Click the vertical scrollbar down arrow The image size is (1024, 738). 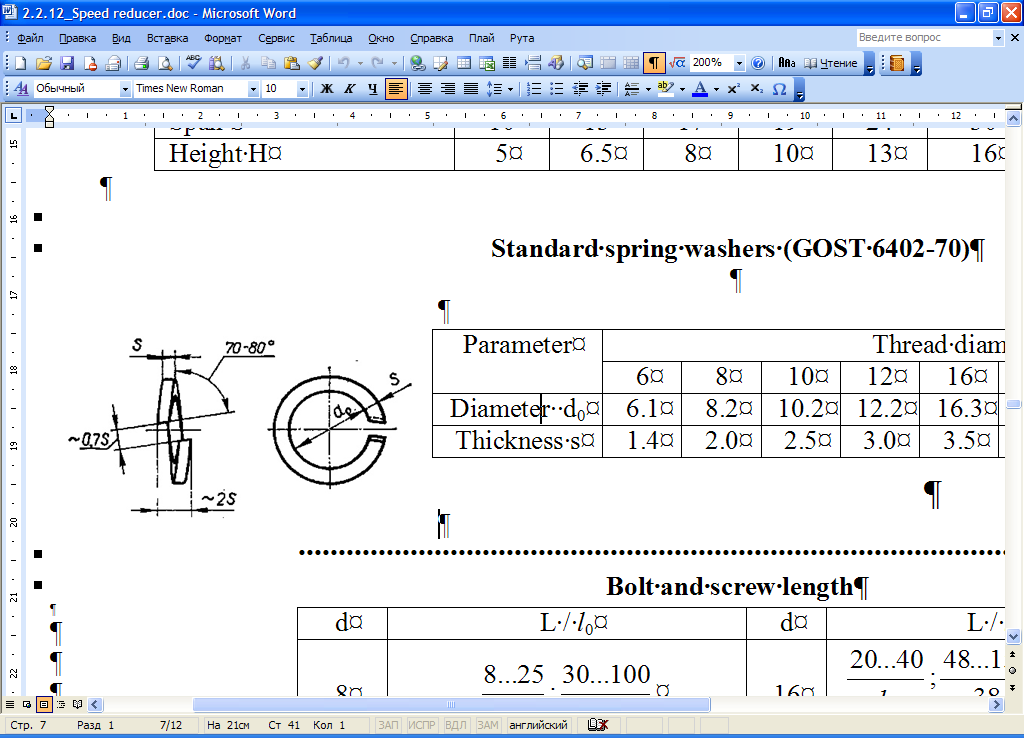coord(1013,635)
